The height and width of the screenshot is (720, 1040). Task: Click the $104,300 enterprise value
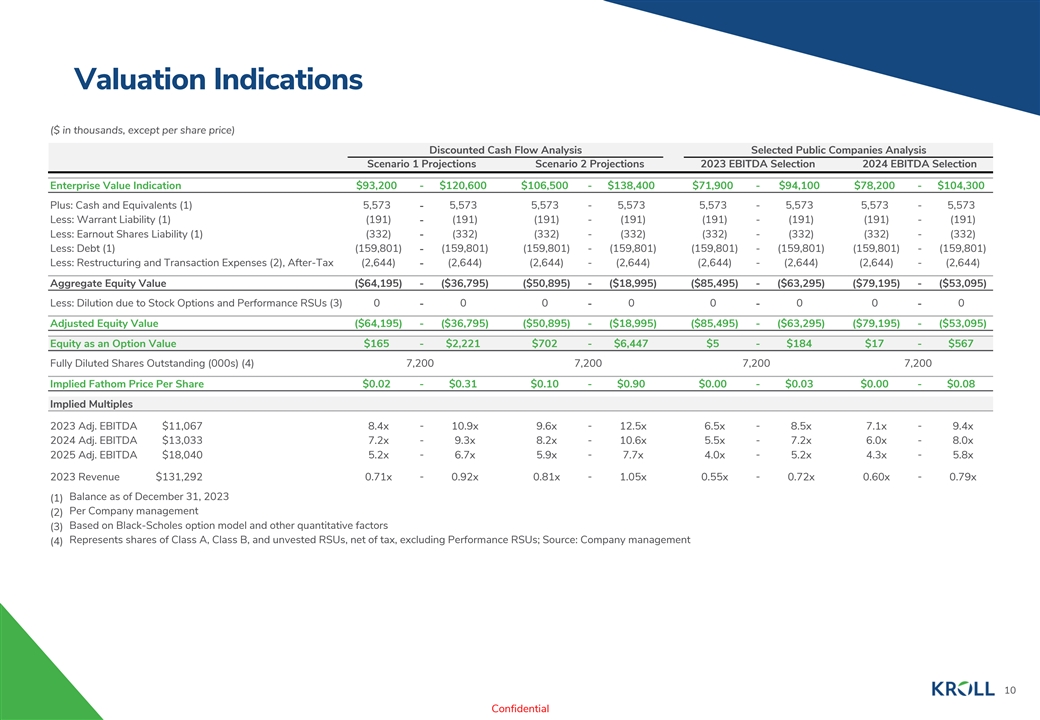[960, 186]
